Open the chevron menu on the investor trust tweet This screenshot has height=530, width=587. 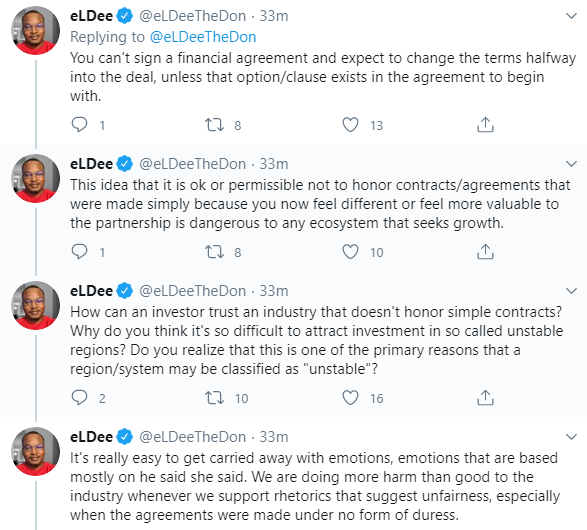click(571, 290)
